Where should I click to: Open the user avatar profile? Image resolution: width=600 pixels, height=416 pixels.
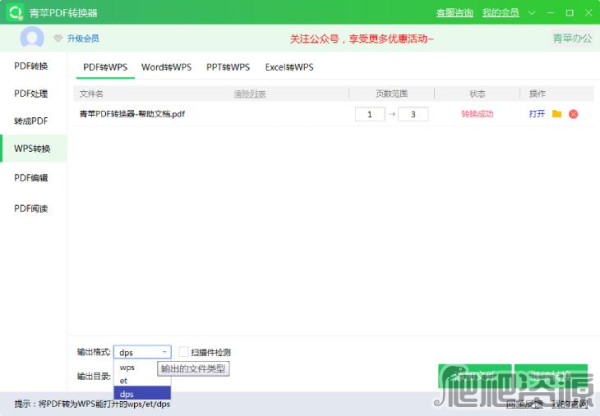coord(32,38)
